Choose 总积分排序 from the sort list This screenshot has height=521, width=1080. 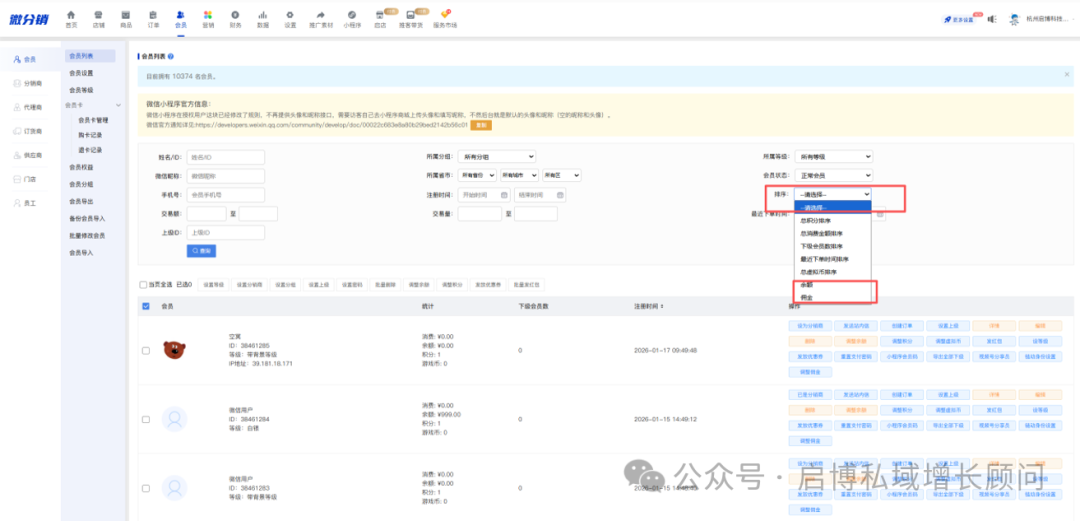click(x=818, y=220)
